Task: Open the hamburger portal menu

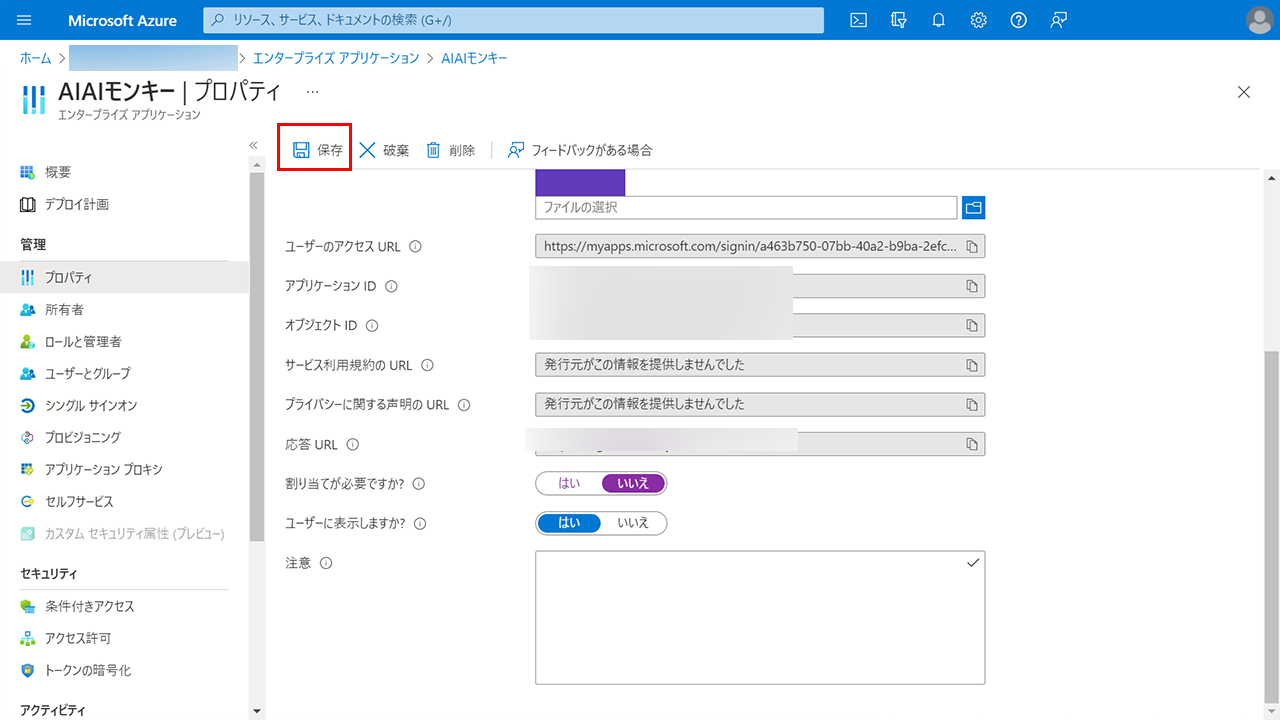Action: 25,20
